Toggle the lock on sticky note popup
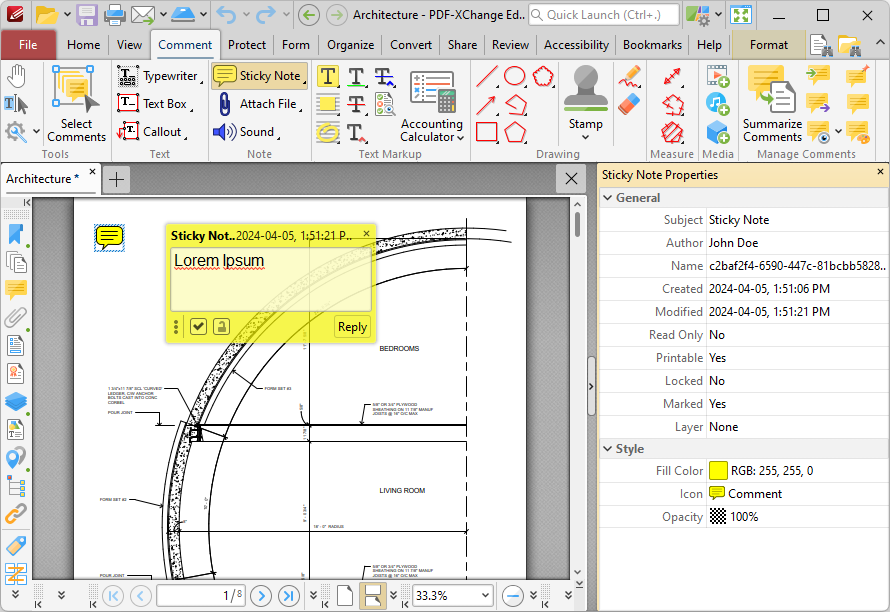Screen dimensions: 890x612 221,326
